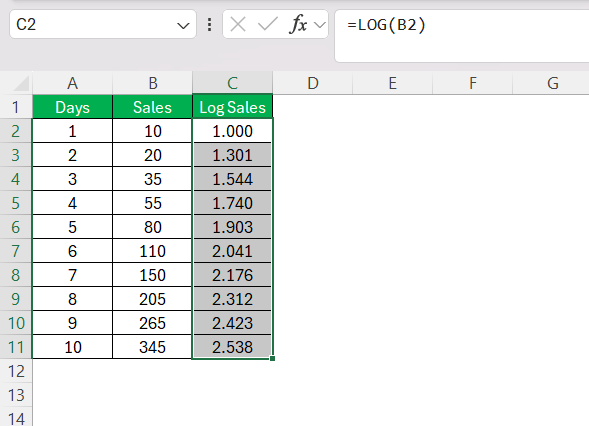The image size is (589, 426).
Task: Select the cell with value 2.423
Action: coord(233,323)
